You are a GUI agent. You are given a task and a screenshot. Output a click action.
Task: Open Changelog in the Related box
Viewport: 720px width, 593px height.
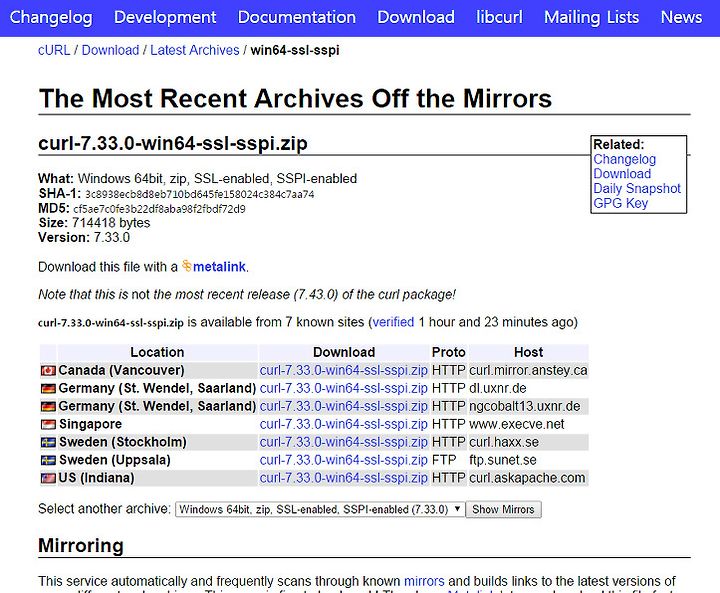[624, 159]
